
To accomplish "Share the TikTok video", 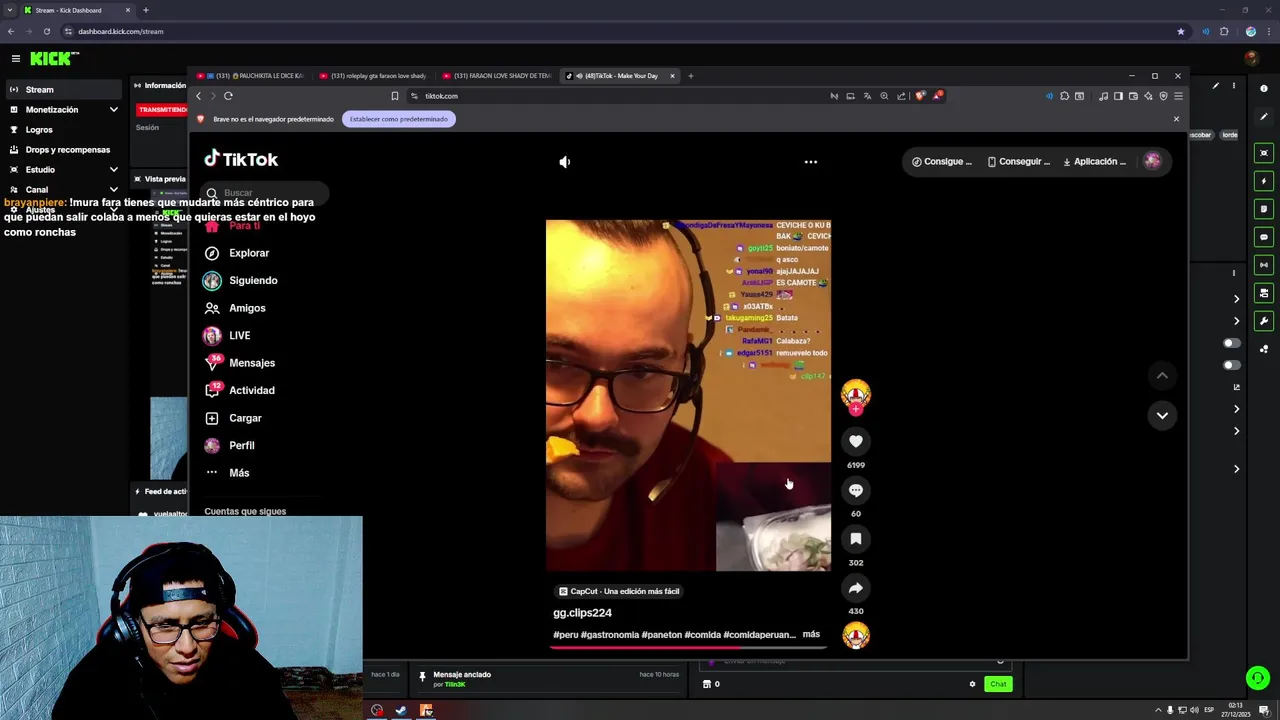I will pos(856,588).
